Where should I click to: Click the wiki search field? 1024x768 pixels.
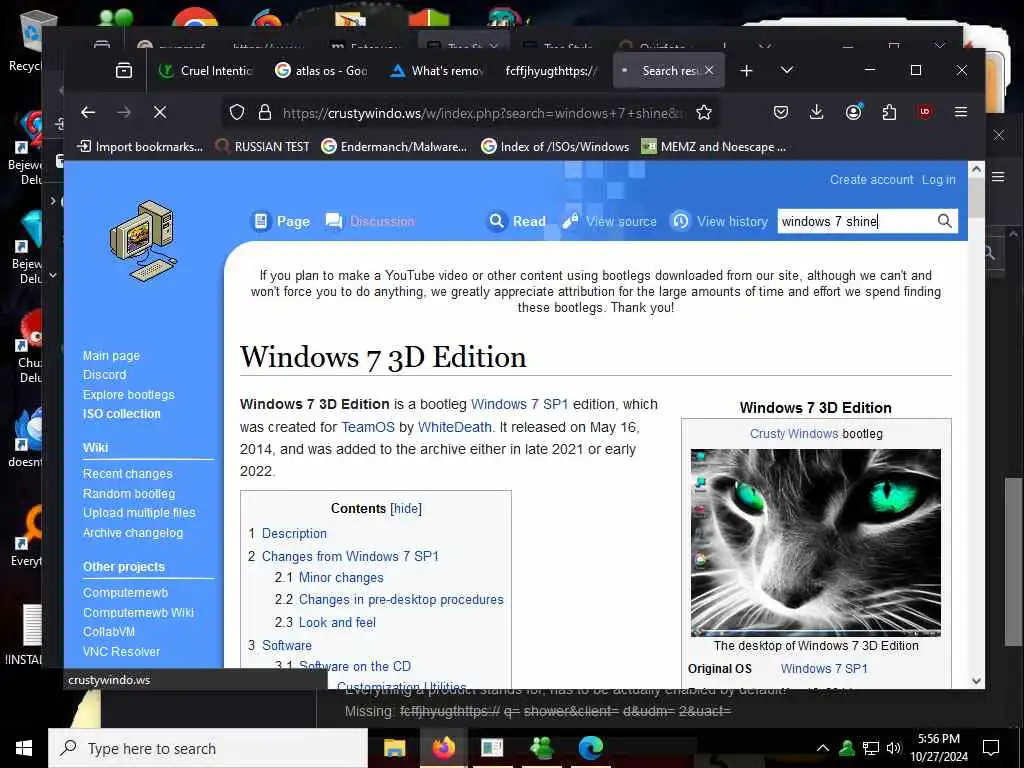tap(856, 221)
